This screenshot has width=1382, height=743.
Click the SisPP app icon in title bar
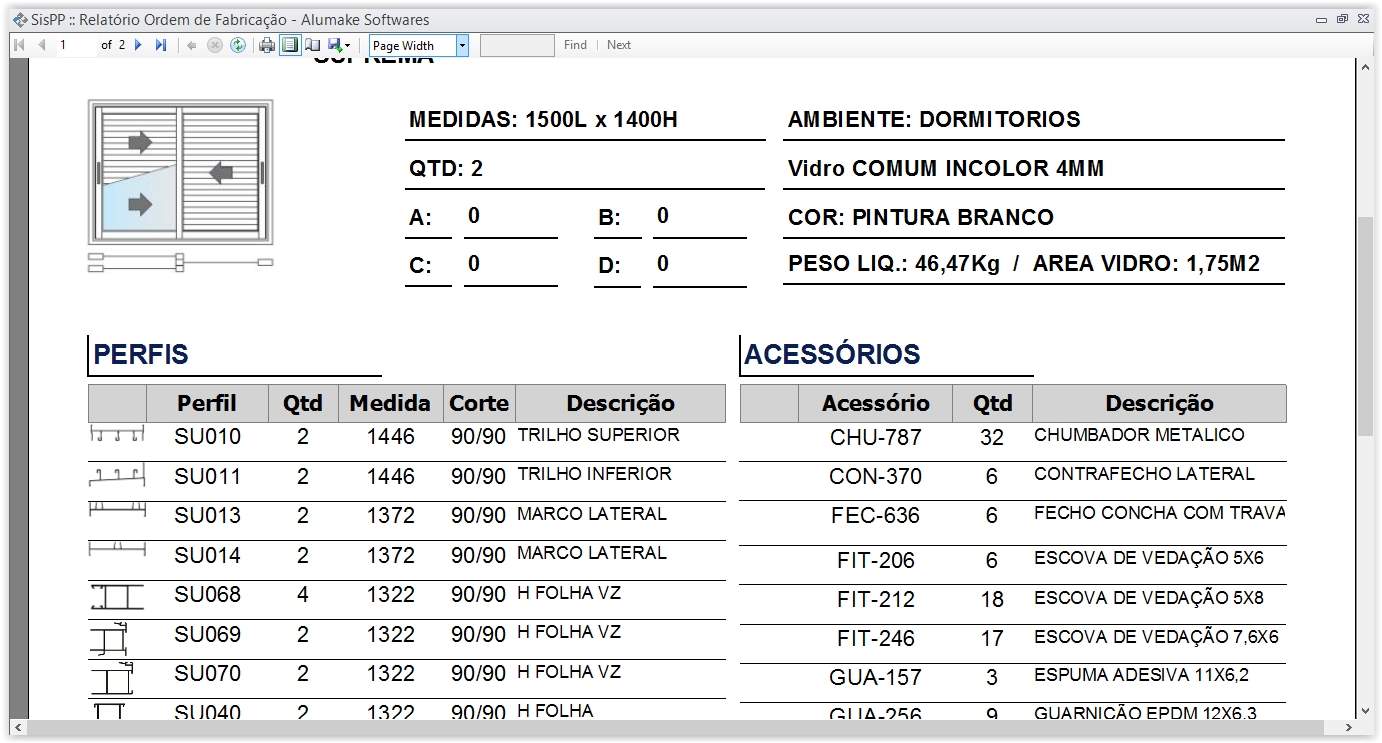point(19,19)
